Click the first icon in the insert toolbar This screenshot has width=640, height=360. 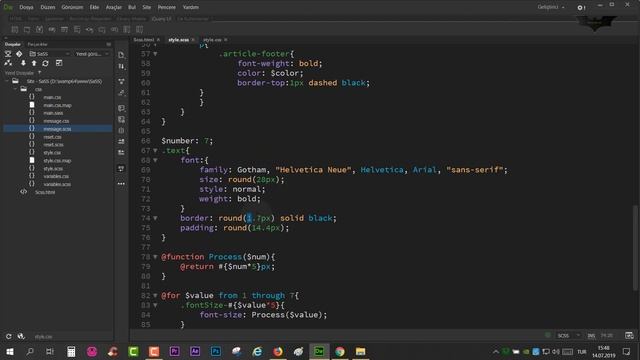point(15,29)
